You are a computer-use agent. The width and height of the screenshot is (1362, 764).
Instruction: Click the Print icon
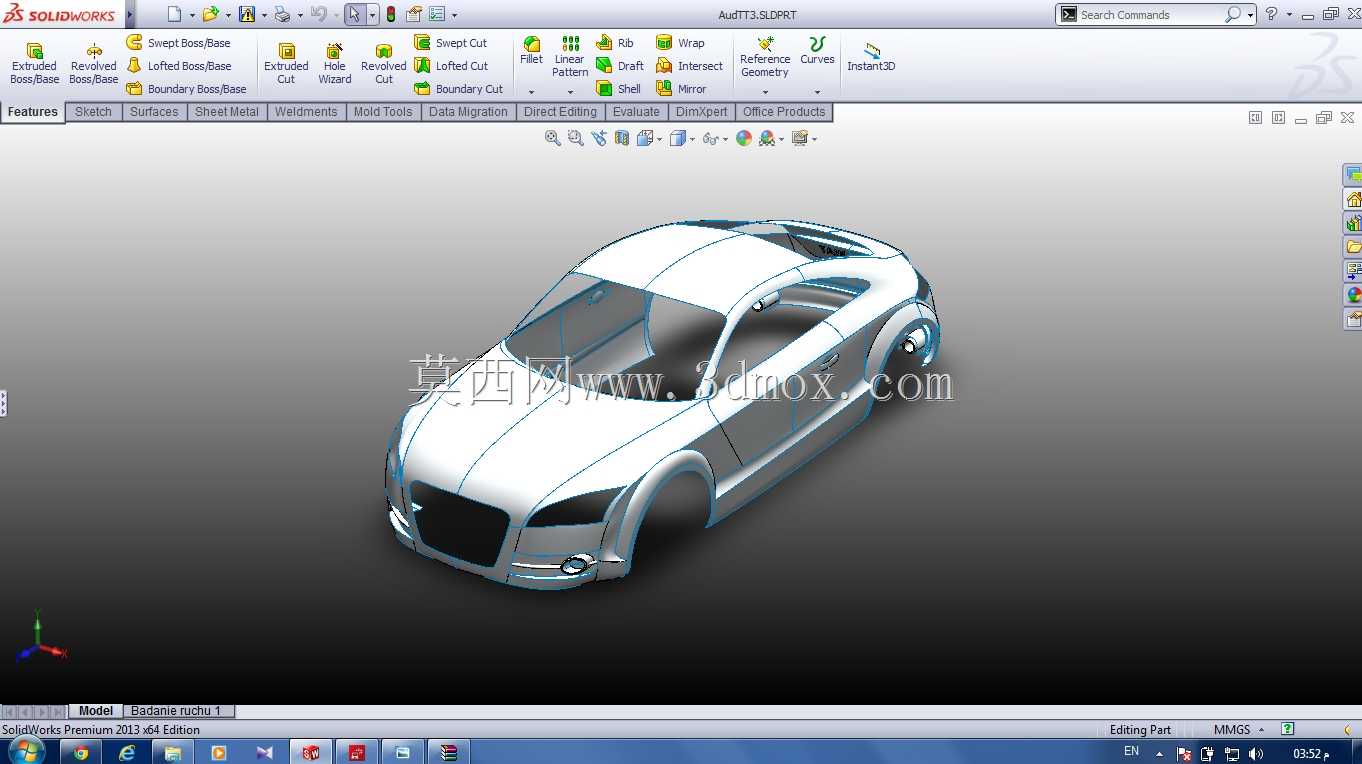(282, 15)
